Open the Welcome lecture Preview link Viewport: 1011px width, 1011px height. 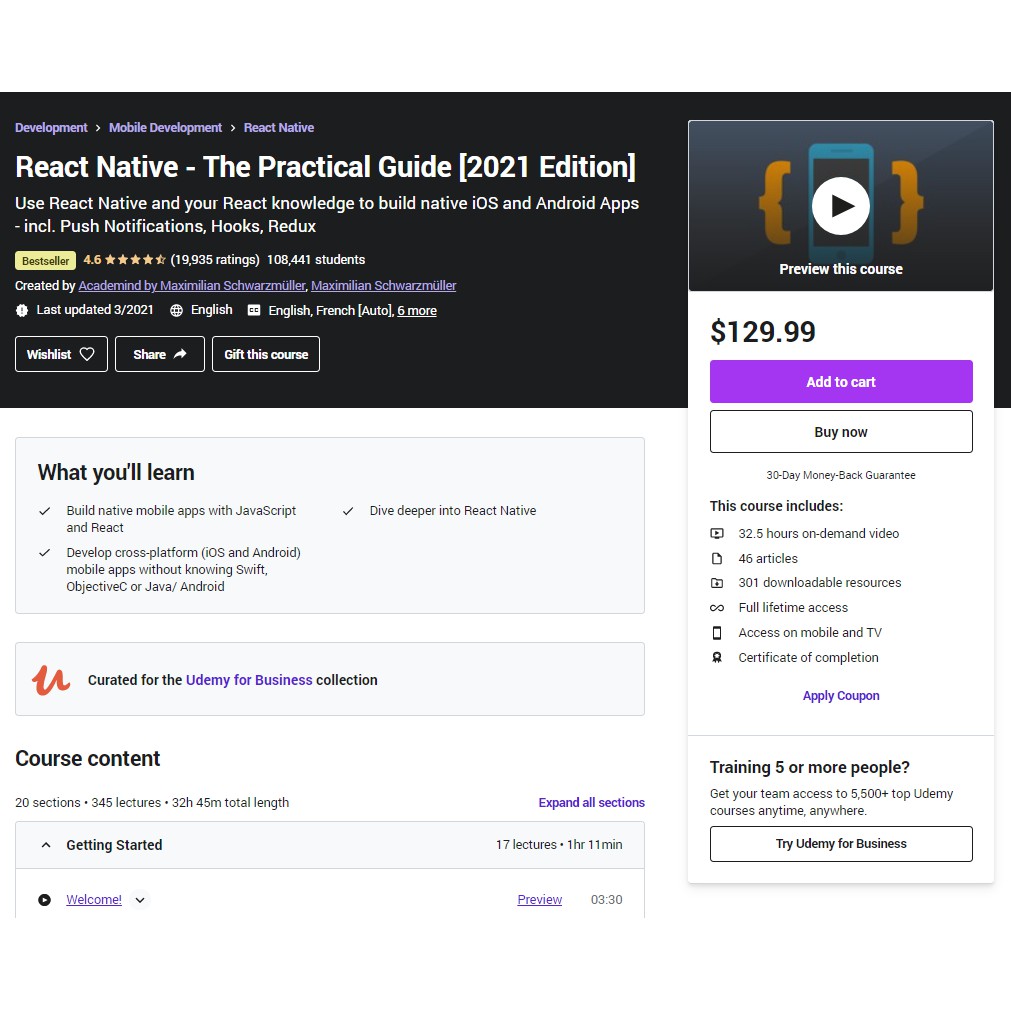point(539,900)
